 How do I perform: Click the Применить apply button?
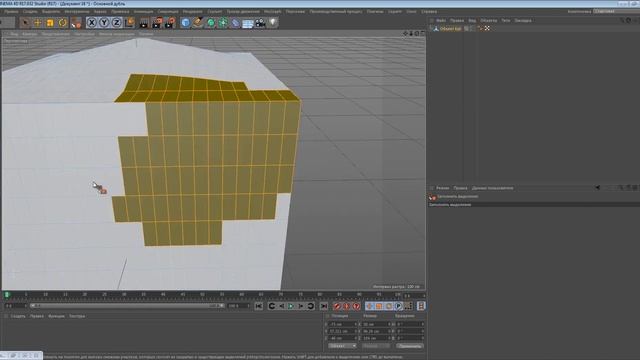(409, 346)
